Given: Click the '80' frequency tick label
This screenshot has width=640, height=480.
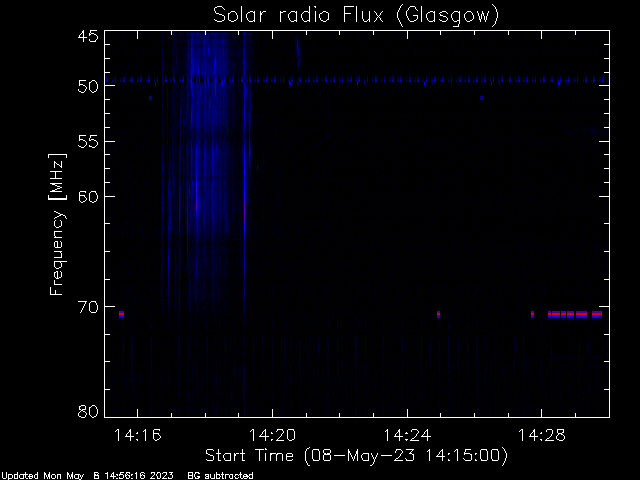Looking at the screenshot, I should (x=88, y=411).
